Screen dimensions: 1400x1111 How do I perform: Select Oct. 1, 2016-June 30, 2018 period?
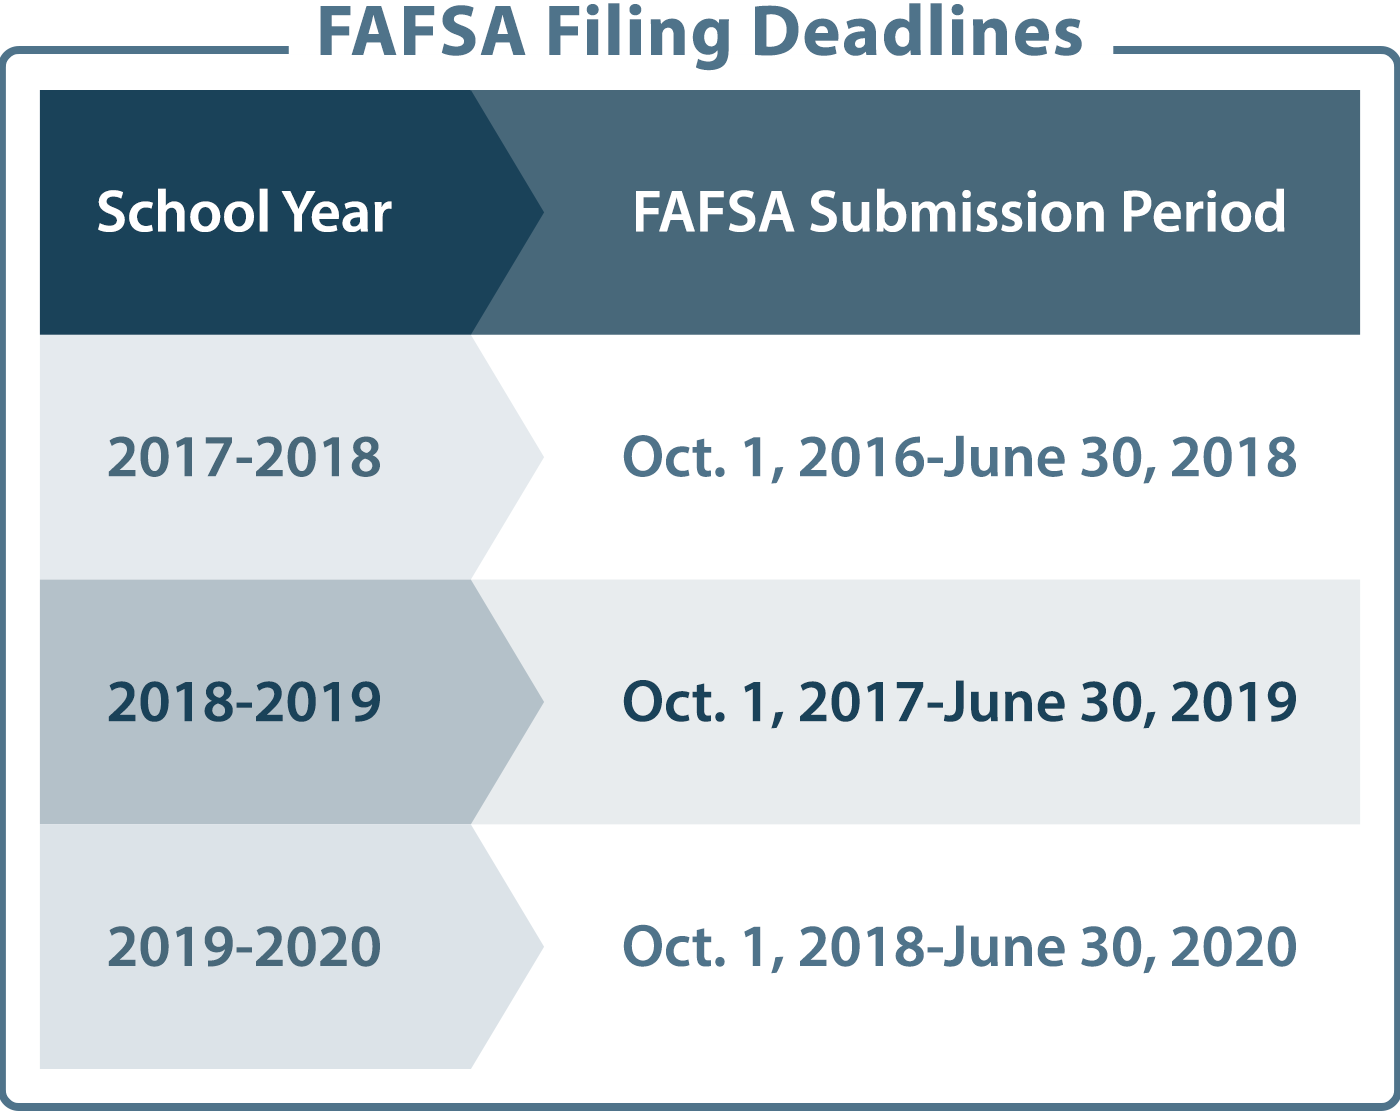960,457
